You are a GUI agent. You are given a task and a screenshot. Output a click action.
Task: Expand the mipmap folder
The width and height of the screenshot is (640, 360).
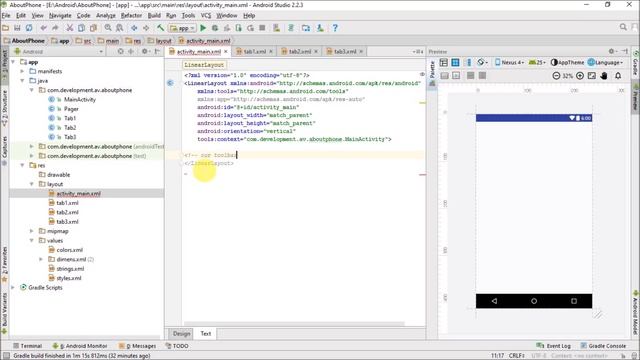pyautogui.click(x=32, y=231)
